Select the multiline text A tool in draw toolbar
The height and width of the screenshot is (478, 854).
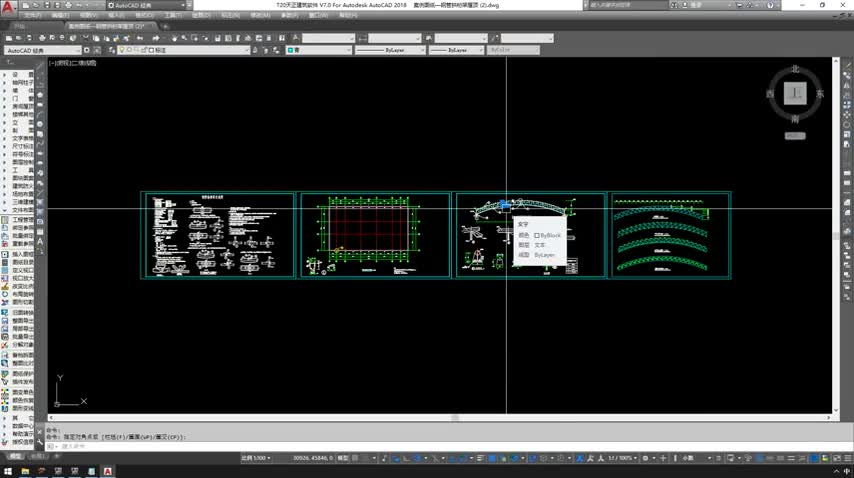click(x=40, y=241)
